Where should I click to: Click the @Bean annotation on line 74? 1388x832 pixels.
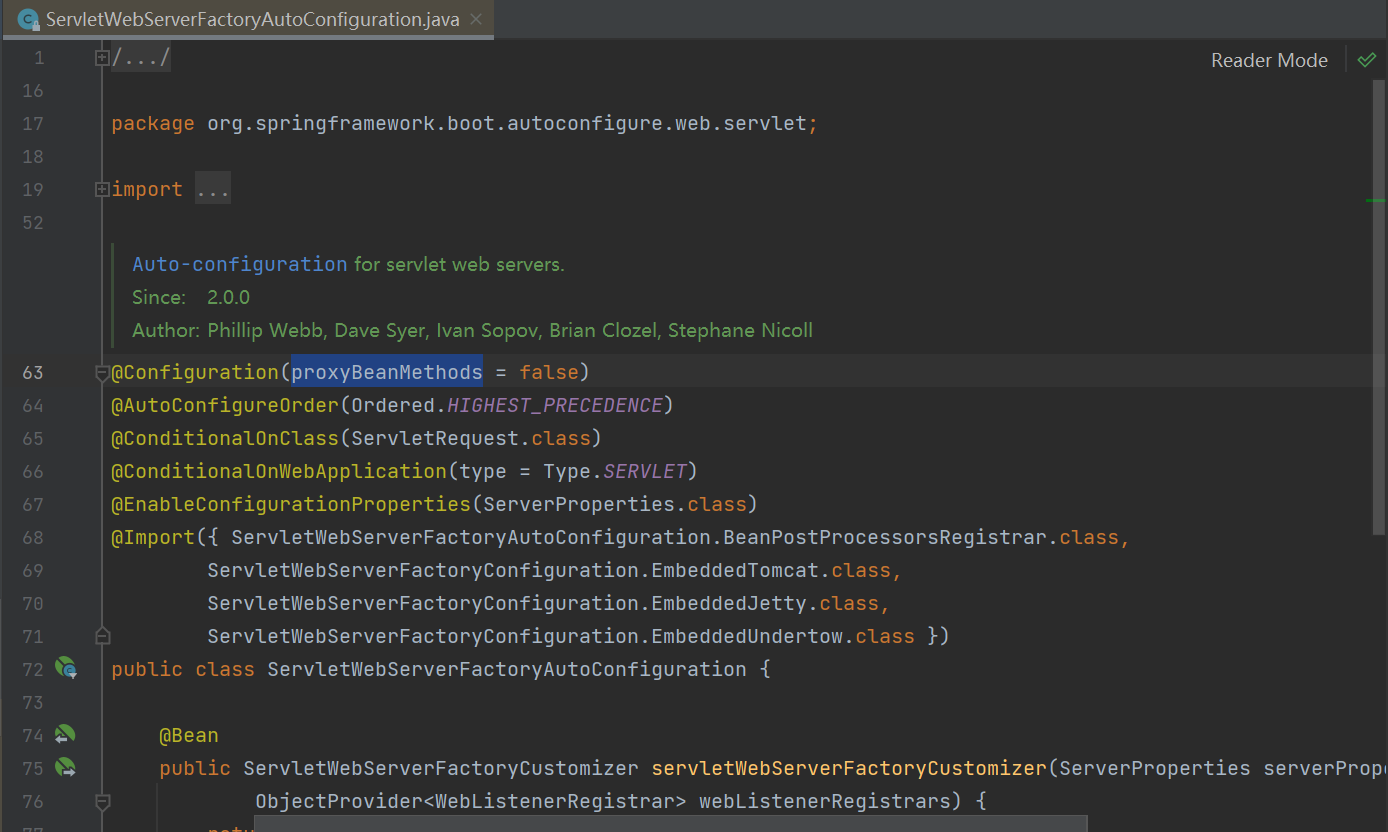(x=189, y=735)
